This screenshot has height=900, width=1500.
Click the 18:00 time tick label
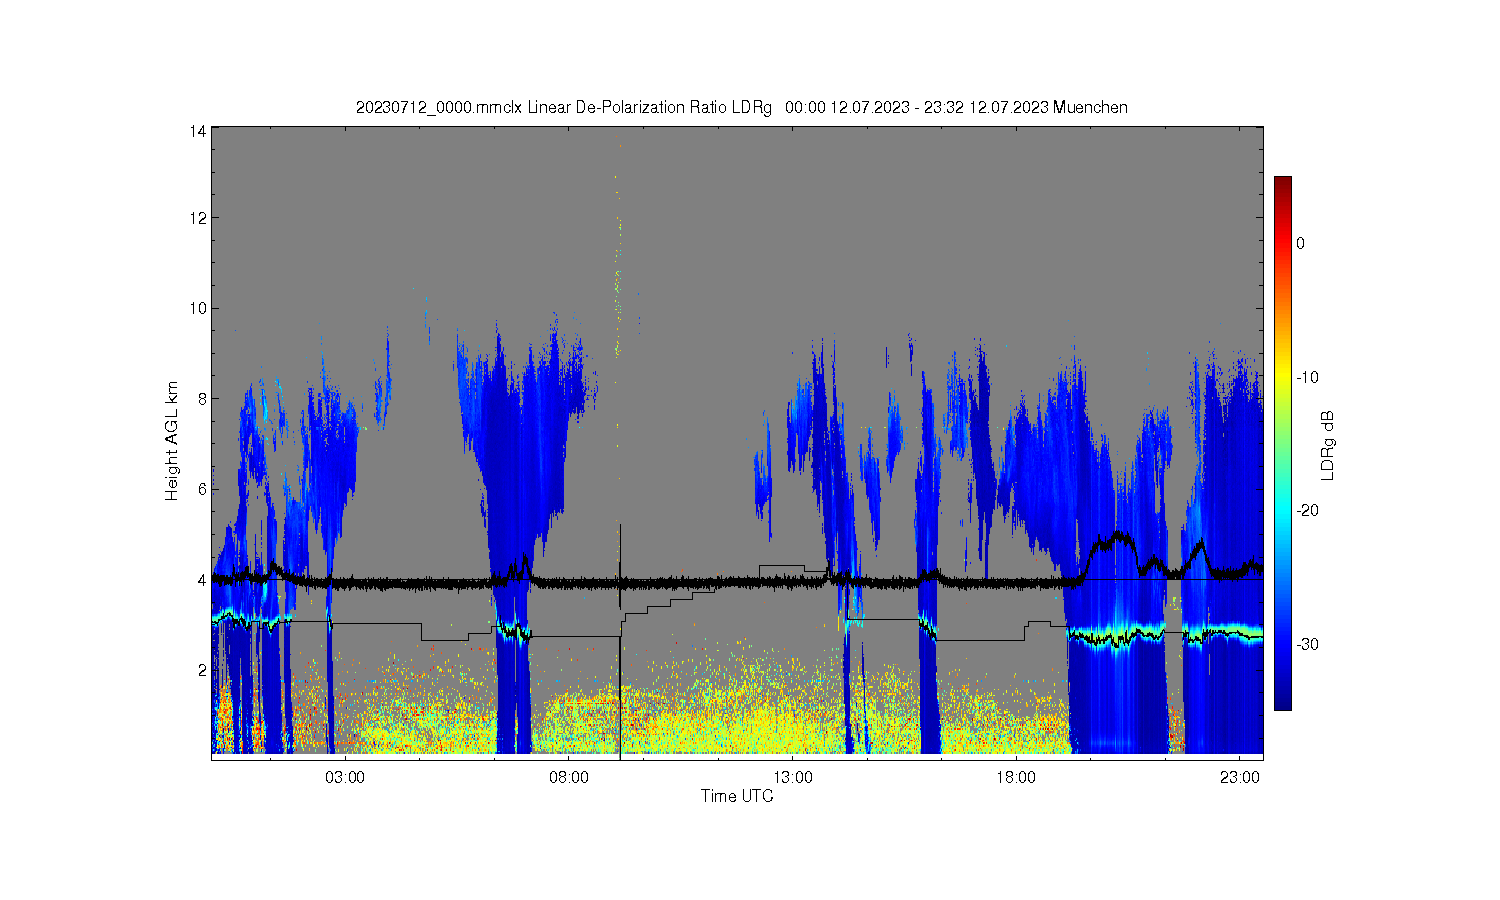1017,777
